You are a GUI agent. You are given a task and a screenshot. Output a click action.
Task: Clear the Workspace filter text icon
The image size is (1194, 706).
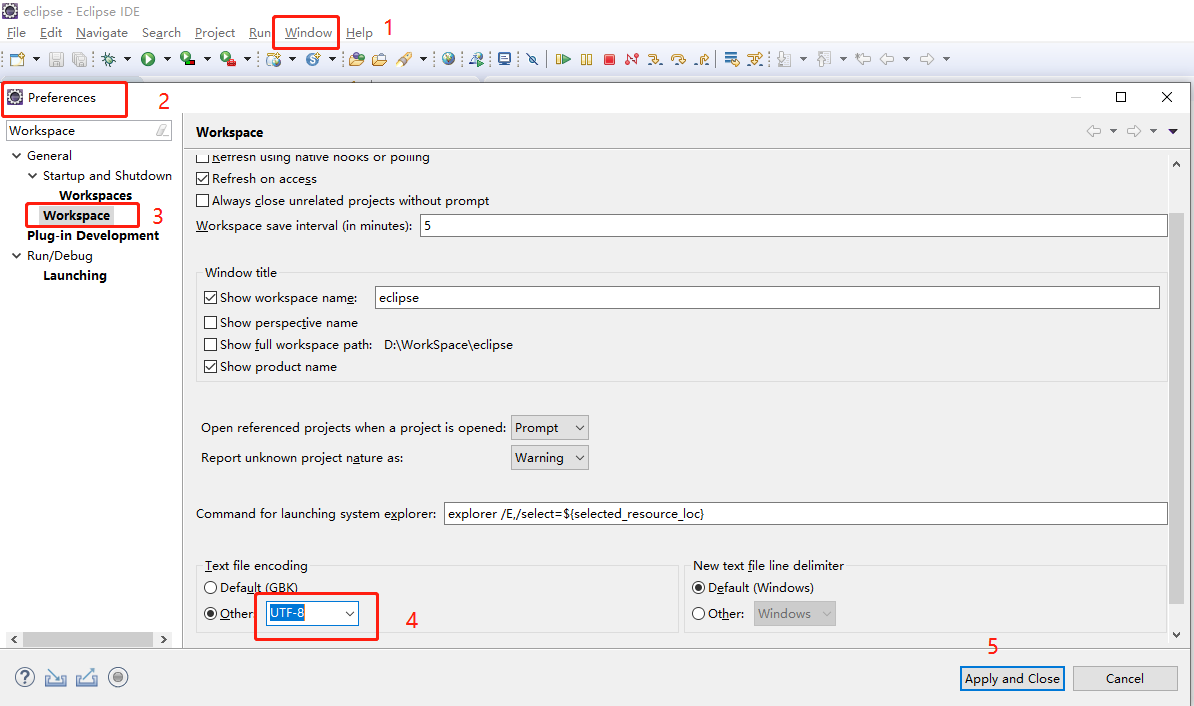click(x=161, y=130)
